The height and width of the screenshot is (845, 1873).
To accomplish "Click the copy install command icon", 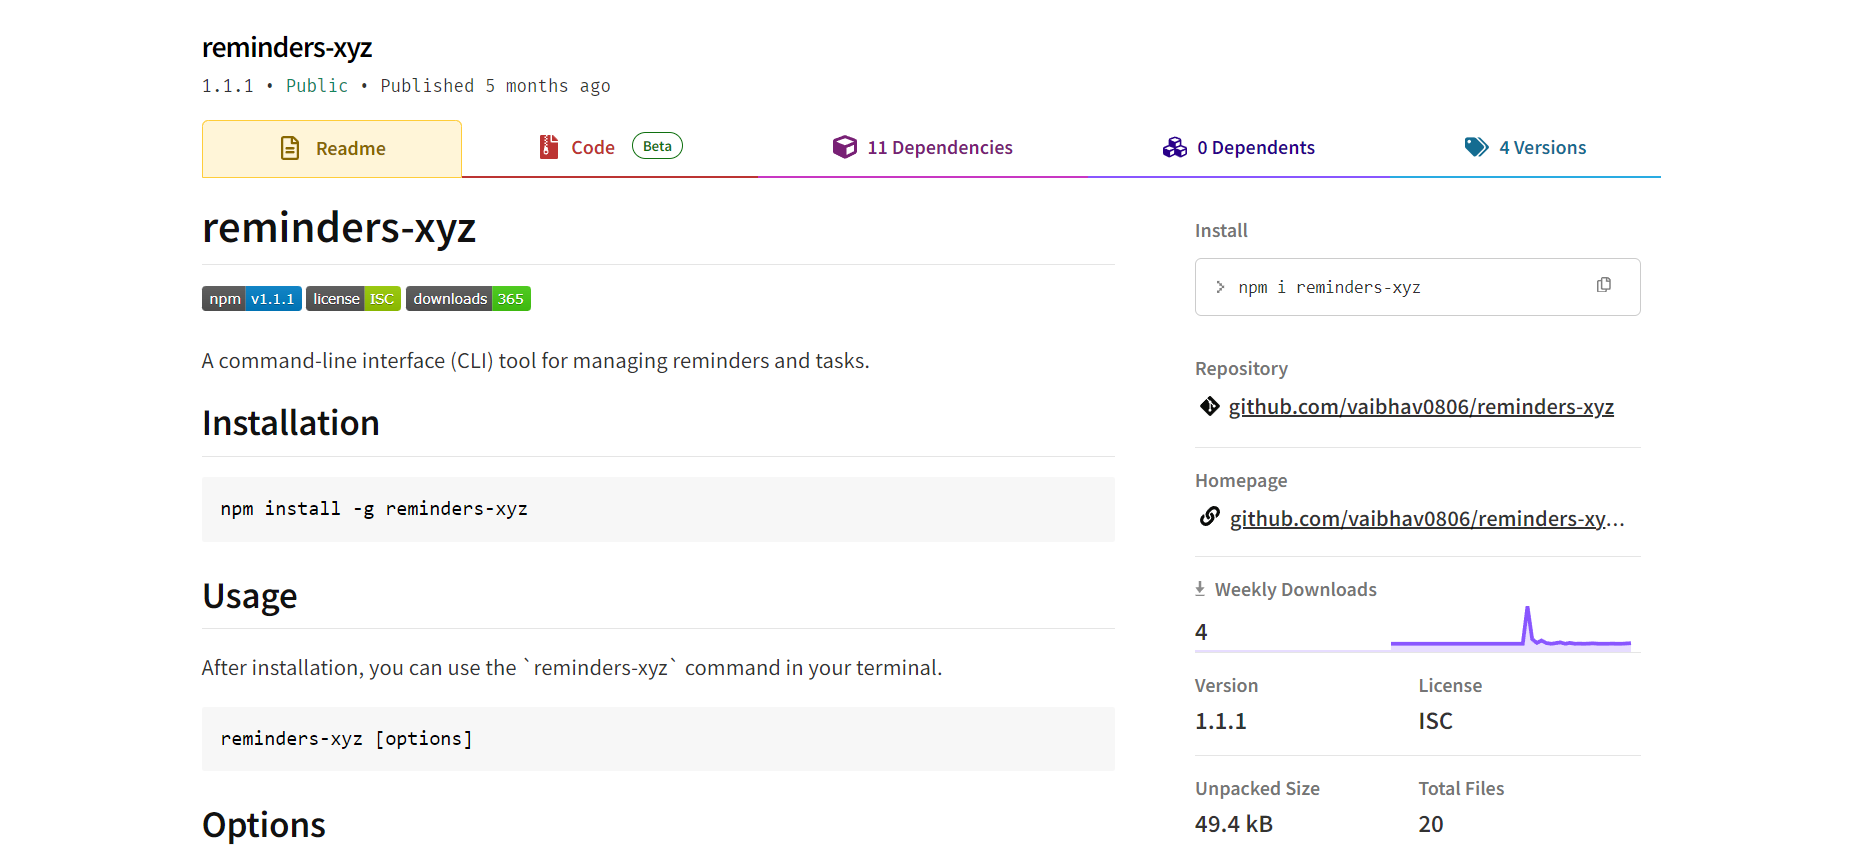I will (1603, 285).
